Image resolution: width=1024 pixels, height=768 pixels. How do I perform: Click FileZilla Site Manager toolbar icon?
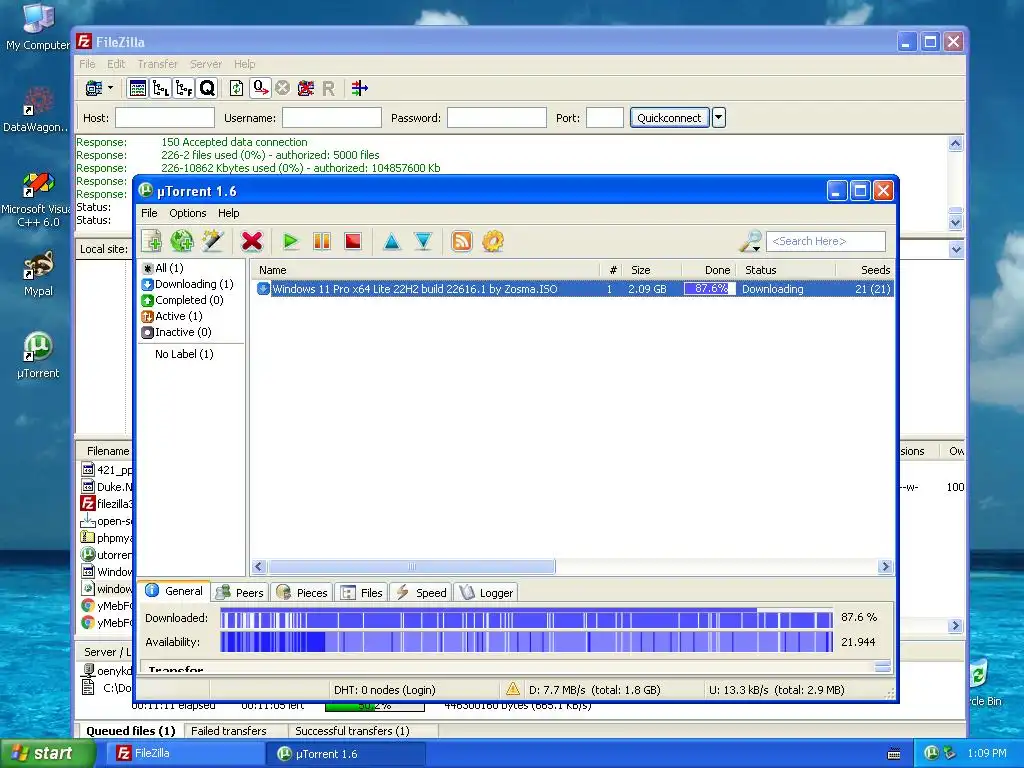click(94, 88)
